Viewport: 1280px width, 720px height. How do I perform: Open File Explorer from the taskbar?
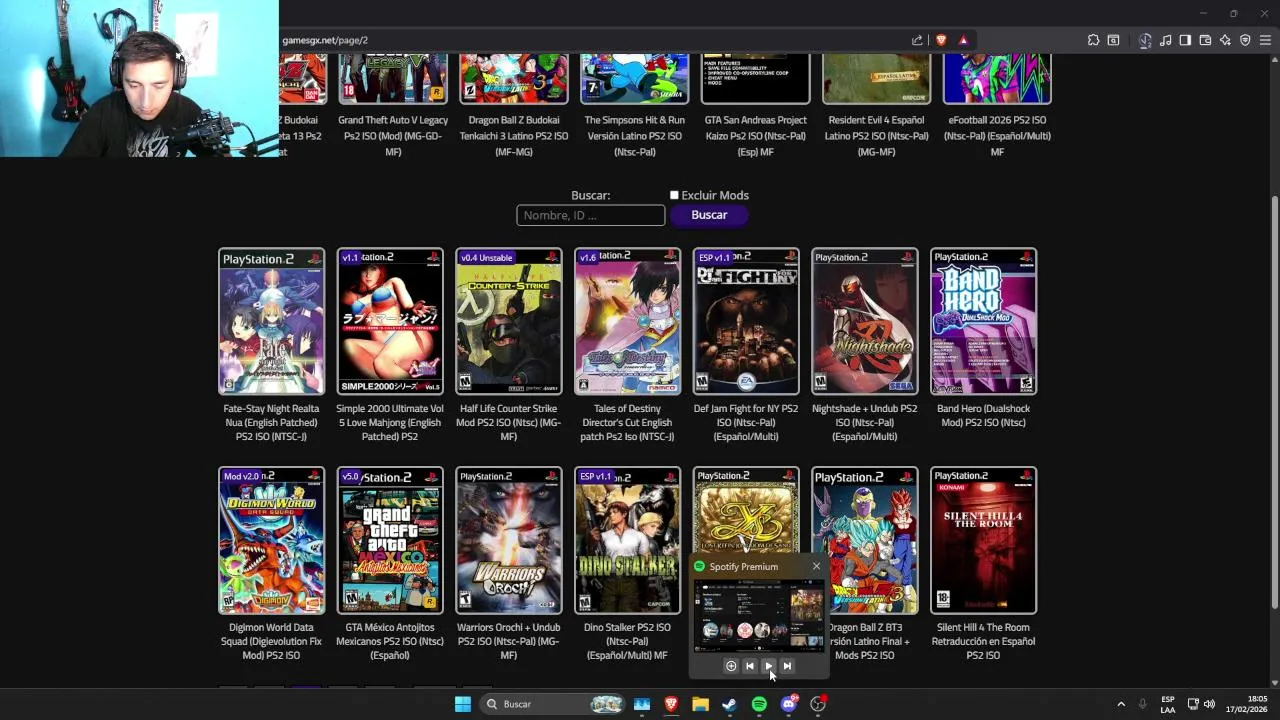point(700,704)
